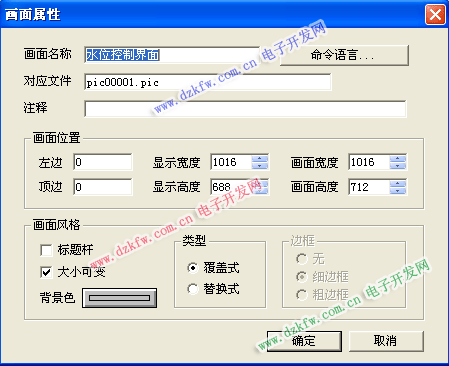Close the 画面属性 dialog window
449x366 pixels.
(435, 15)
